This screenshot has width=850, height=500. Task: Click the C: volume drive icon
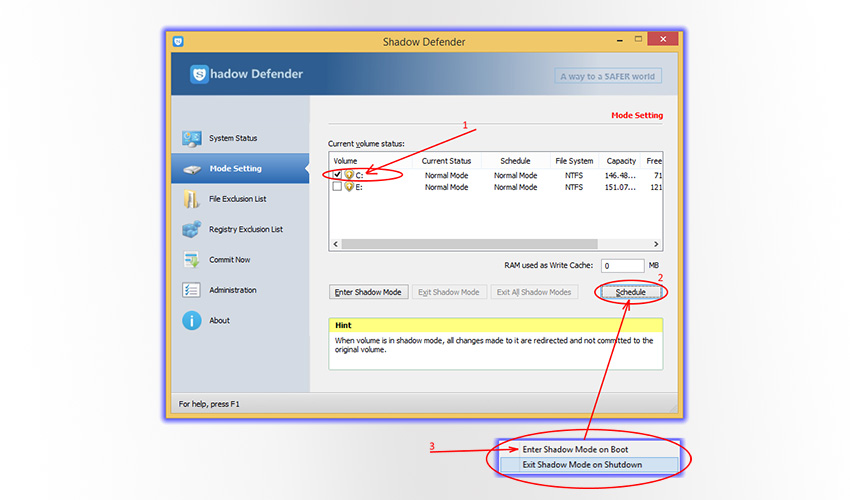click(349, 175)
